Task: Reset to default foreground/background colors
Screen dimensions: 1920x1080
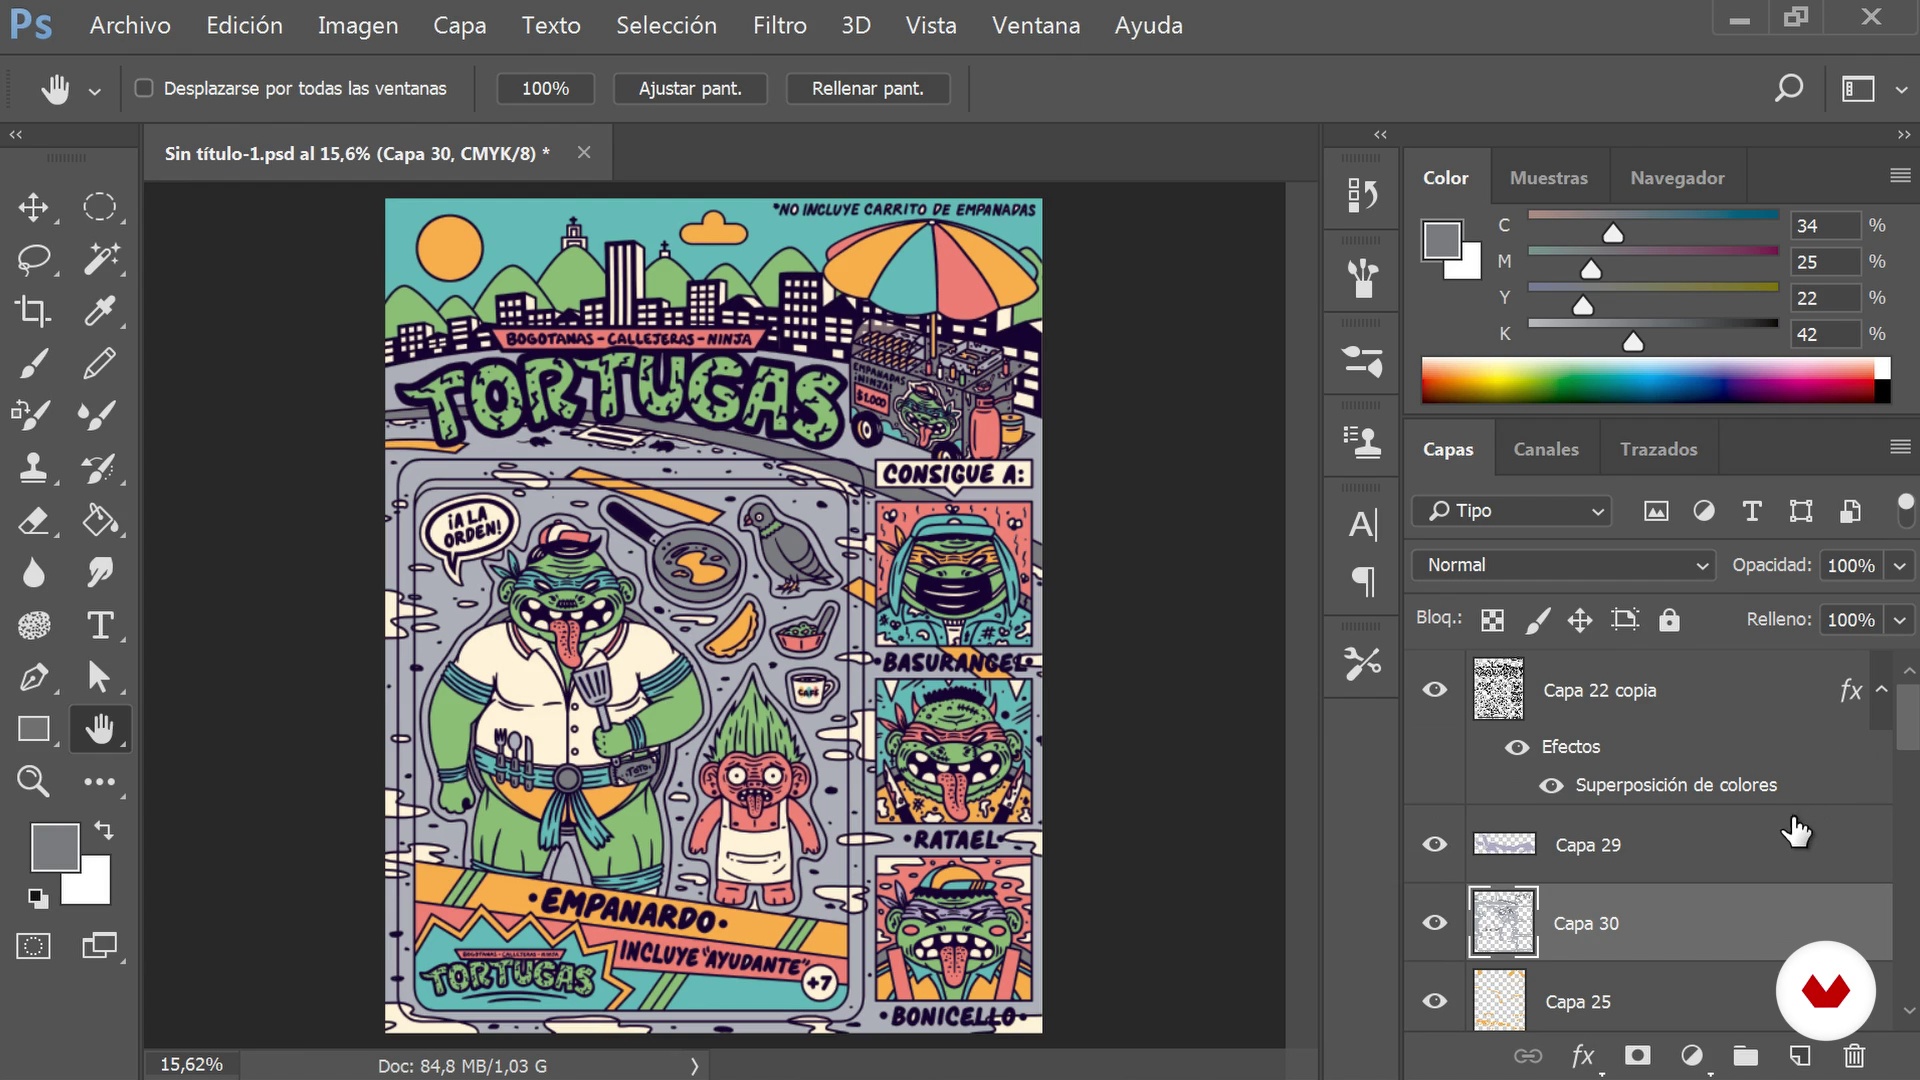Action: coord(37,898)
